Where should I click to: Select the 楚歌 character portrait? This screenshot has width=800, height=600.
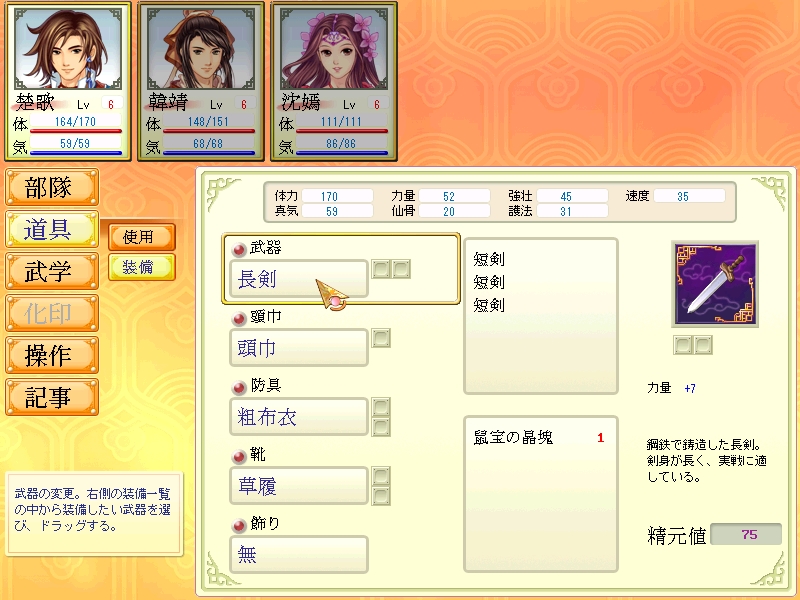point(68,48)
